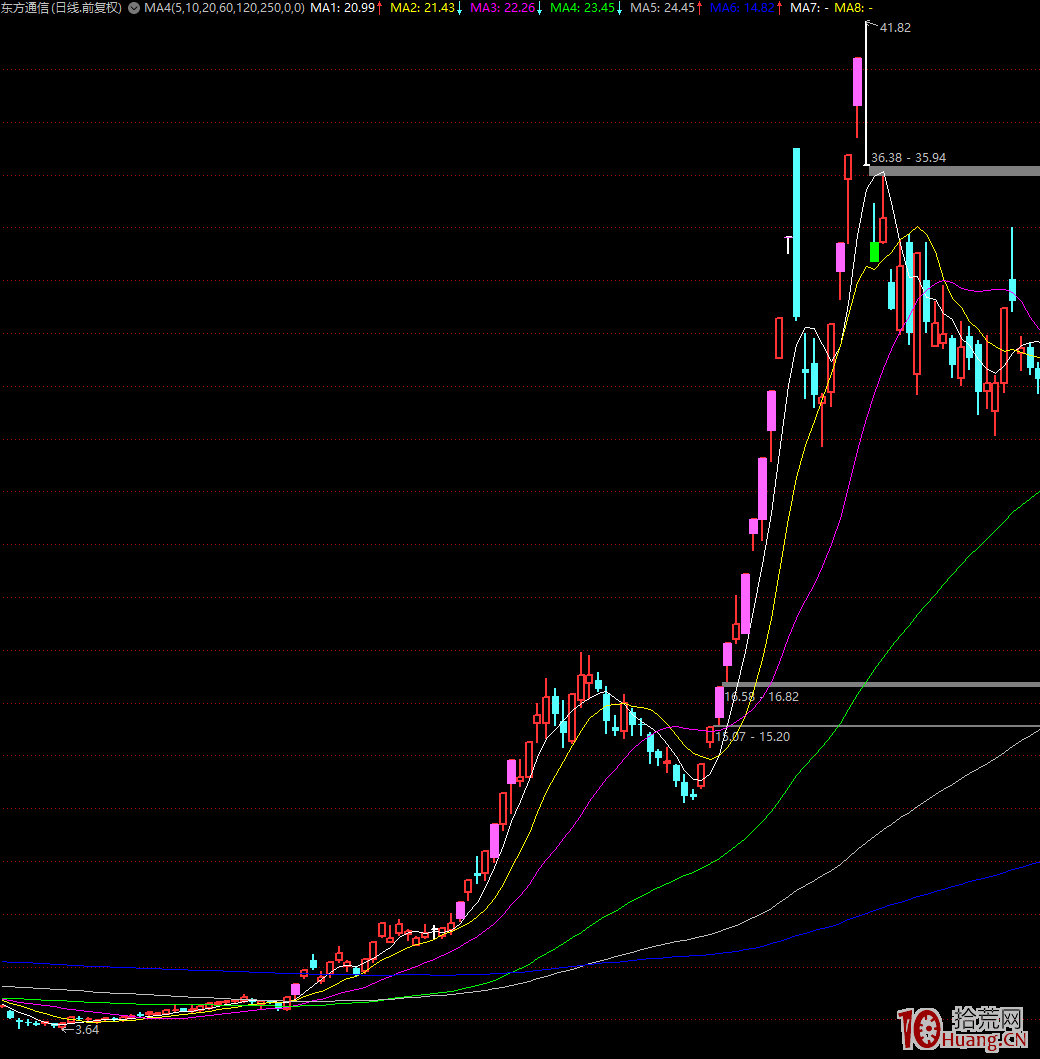
Task: Select the yellow MA2: 21.43 label
Action: pyautogui.click(x=425, y=8)
